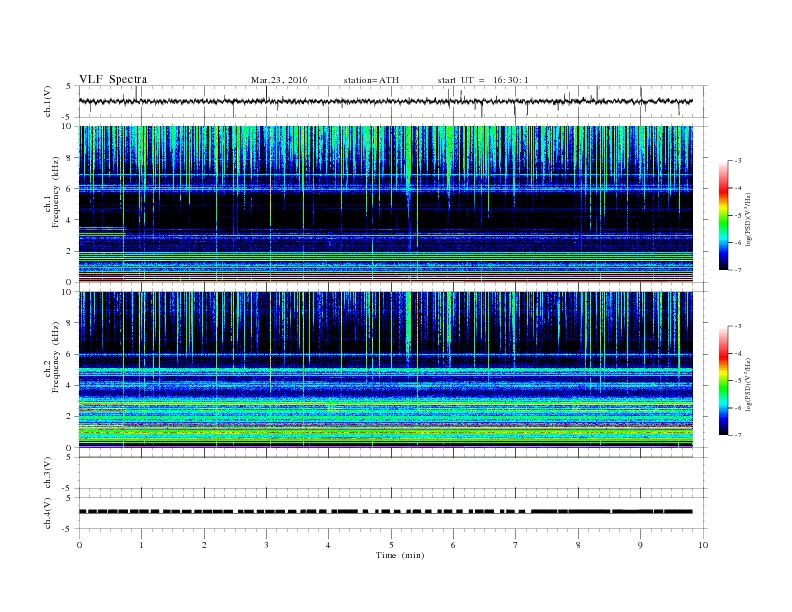Click the ch.4 dashed signal trace
This screenshot has width=792, height=612.
coord(386,512)
